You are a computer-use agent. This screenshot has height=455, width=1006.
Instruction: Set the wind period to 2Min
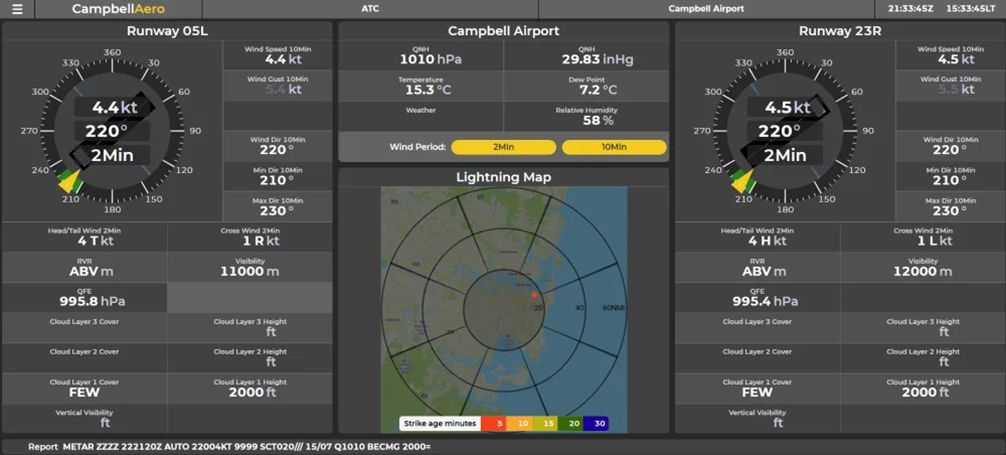(503, 147)
